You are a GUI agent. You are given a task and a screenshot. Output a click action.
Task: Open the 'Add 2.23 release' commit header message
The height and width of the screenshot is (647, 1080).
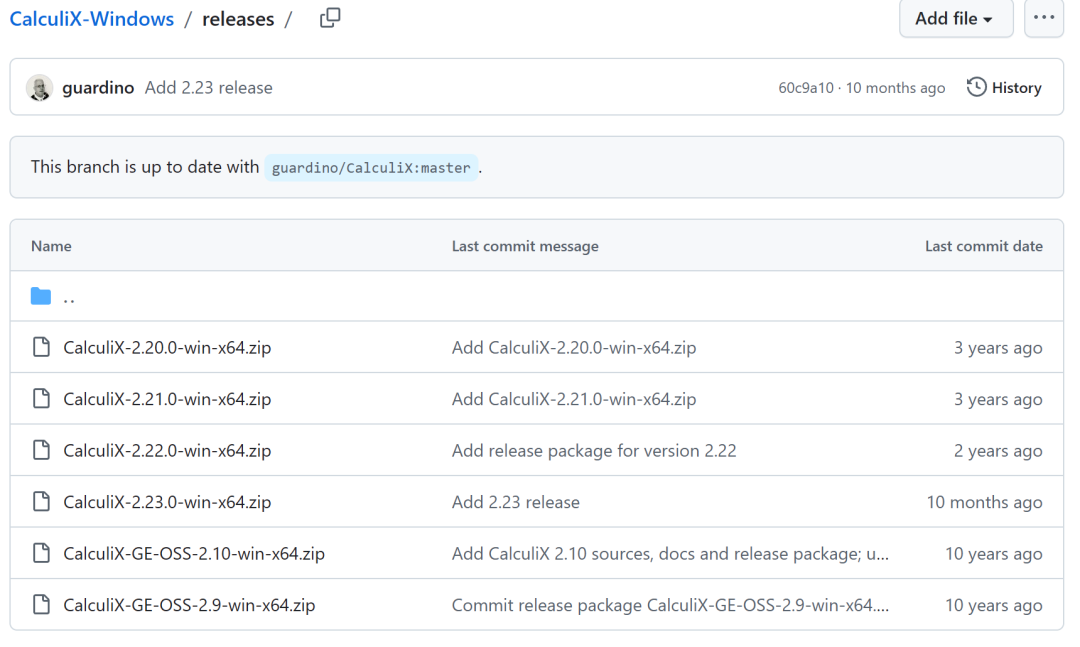click(209, 88)
